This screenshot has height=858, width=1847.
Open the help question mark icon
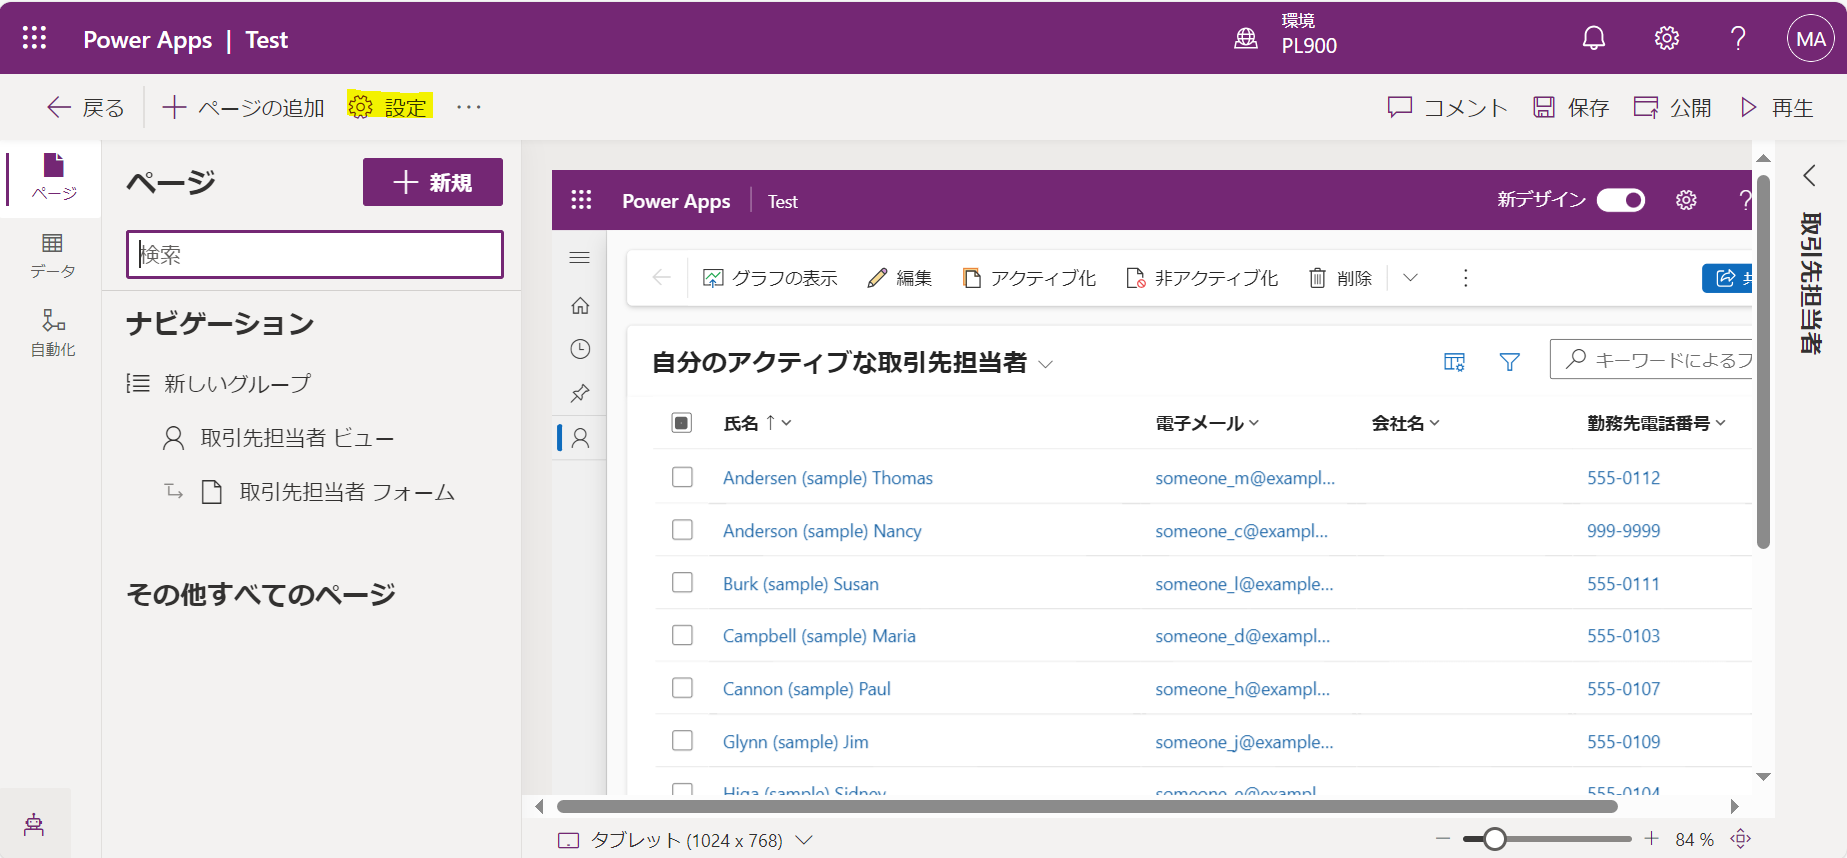click(1739, 38)
